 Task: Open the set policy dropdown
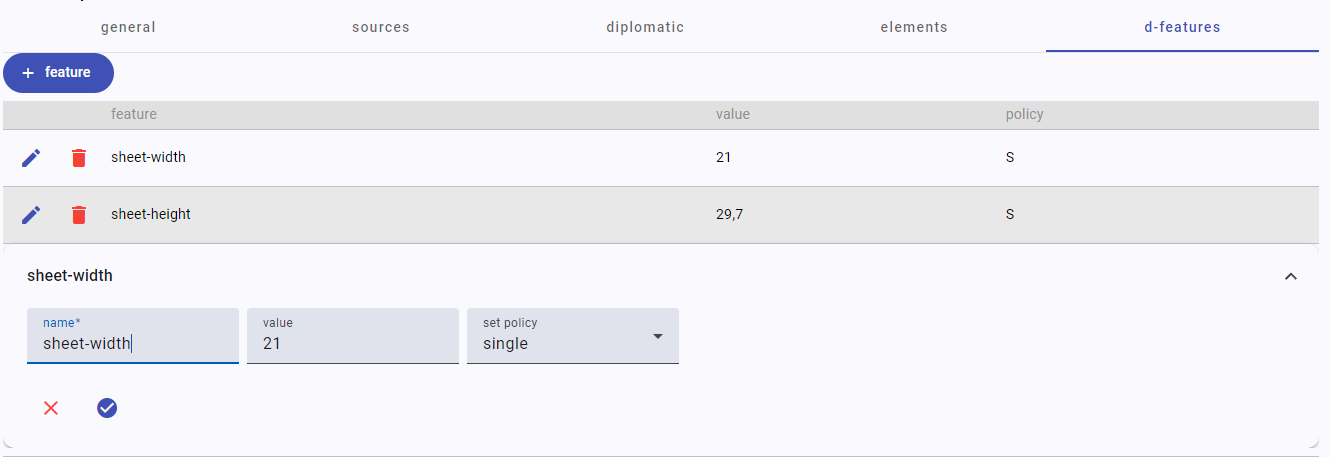pyautogui.click(x=573, y=336)
